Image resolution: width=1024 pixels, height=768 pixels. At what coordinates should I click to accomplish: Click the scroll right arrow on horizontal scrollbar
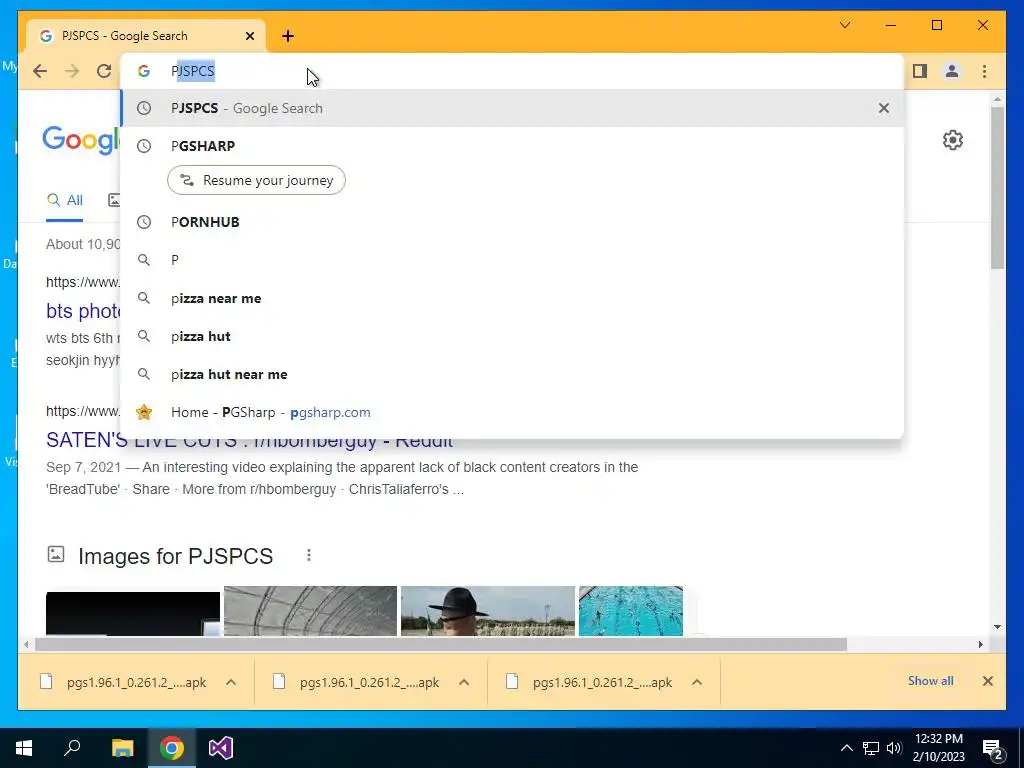[980, 645]
